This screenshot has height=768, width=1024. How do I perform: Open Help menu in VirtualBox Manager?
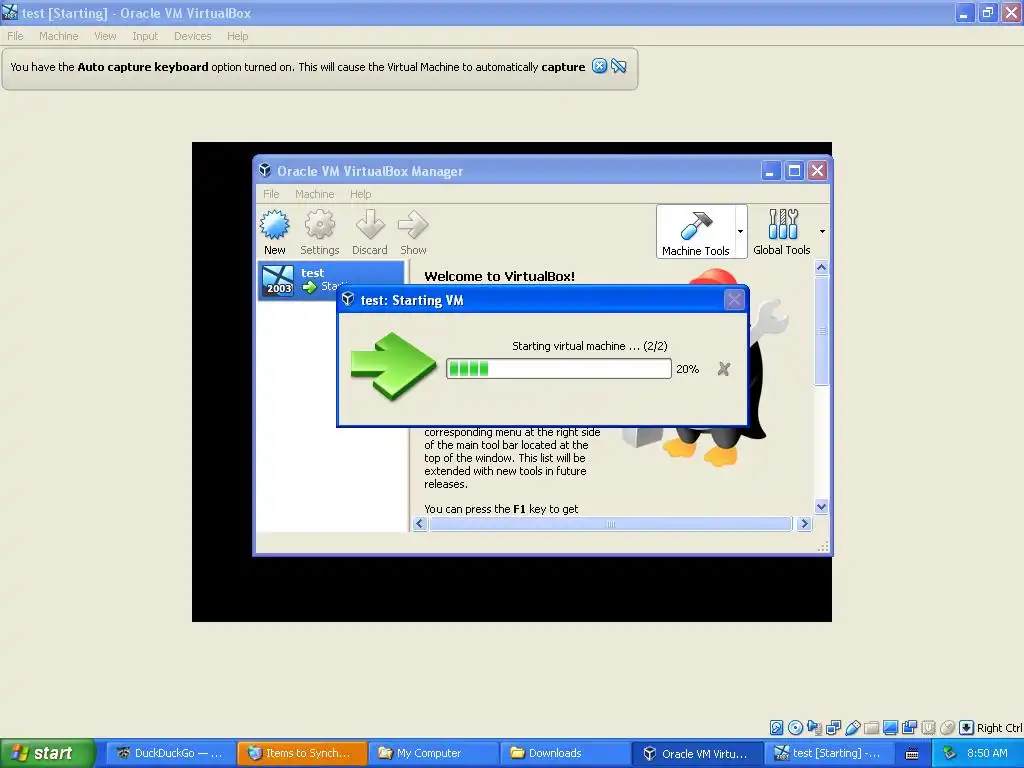point(360,194)
